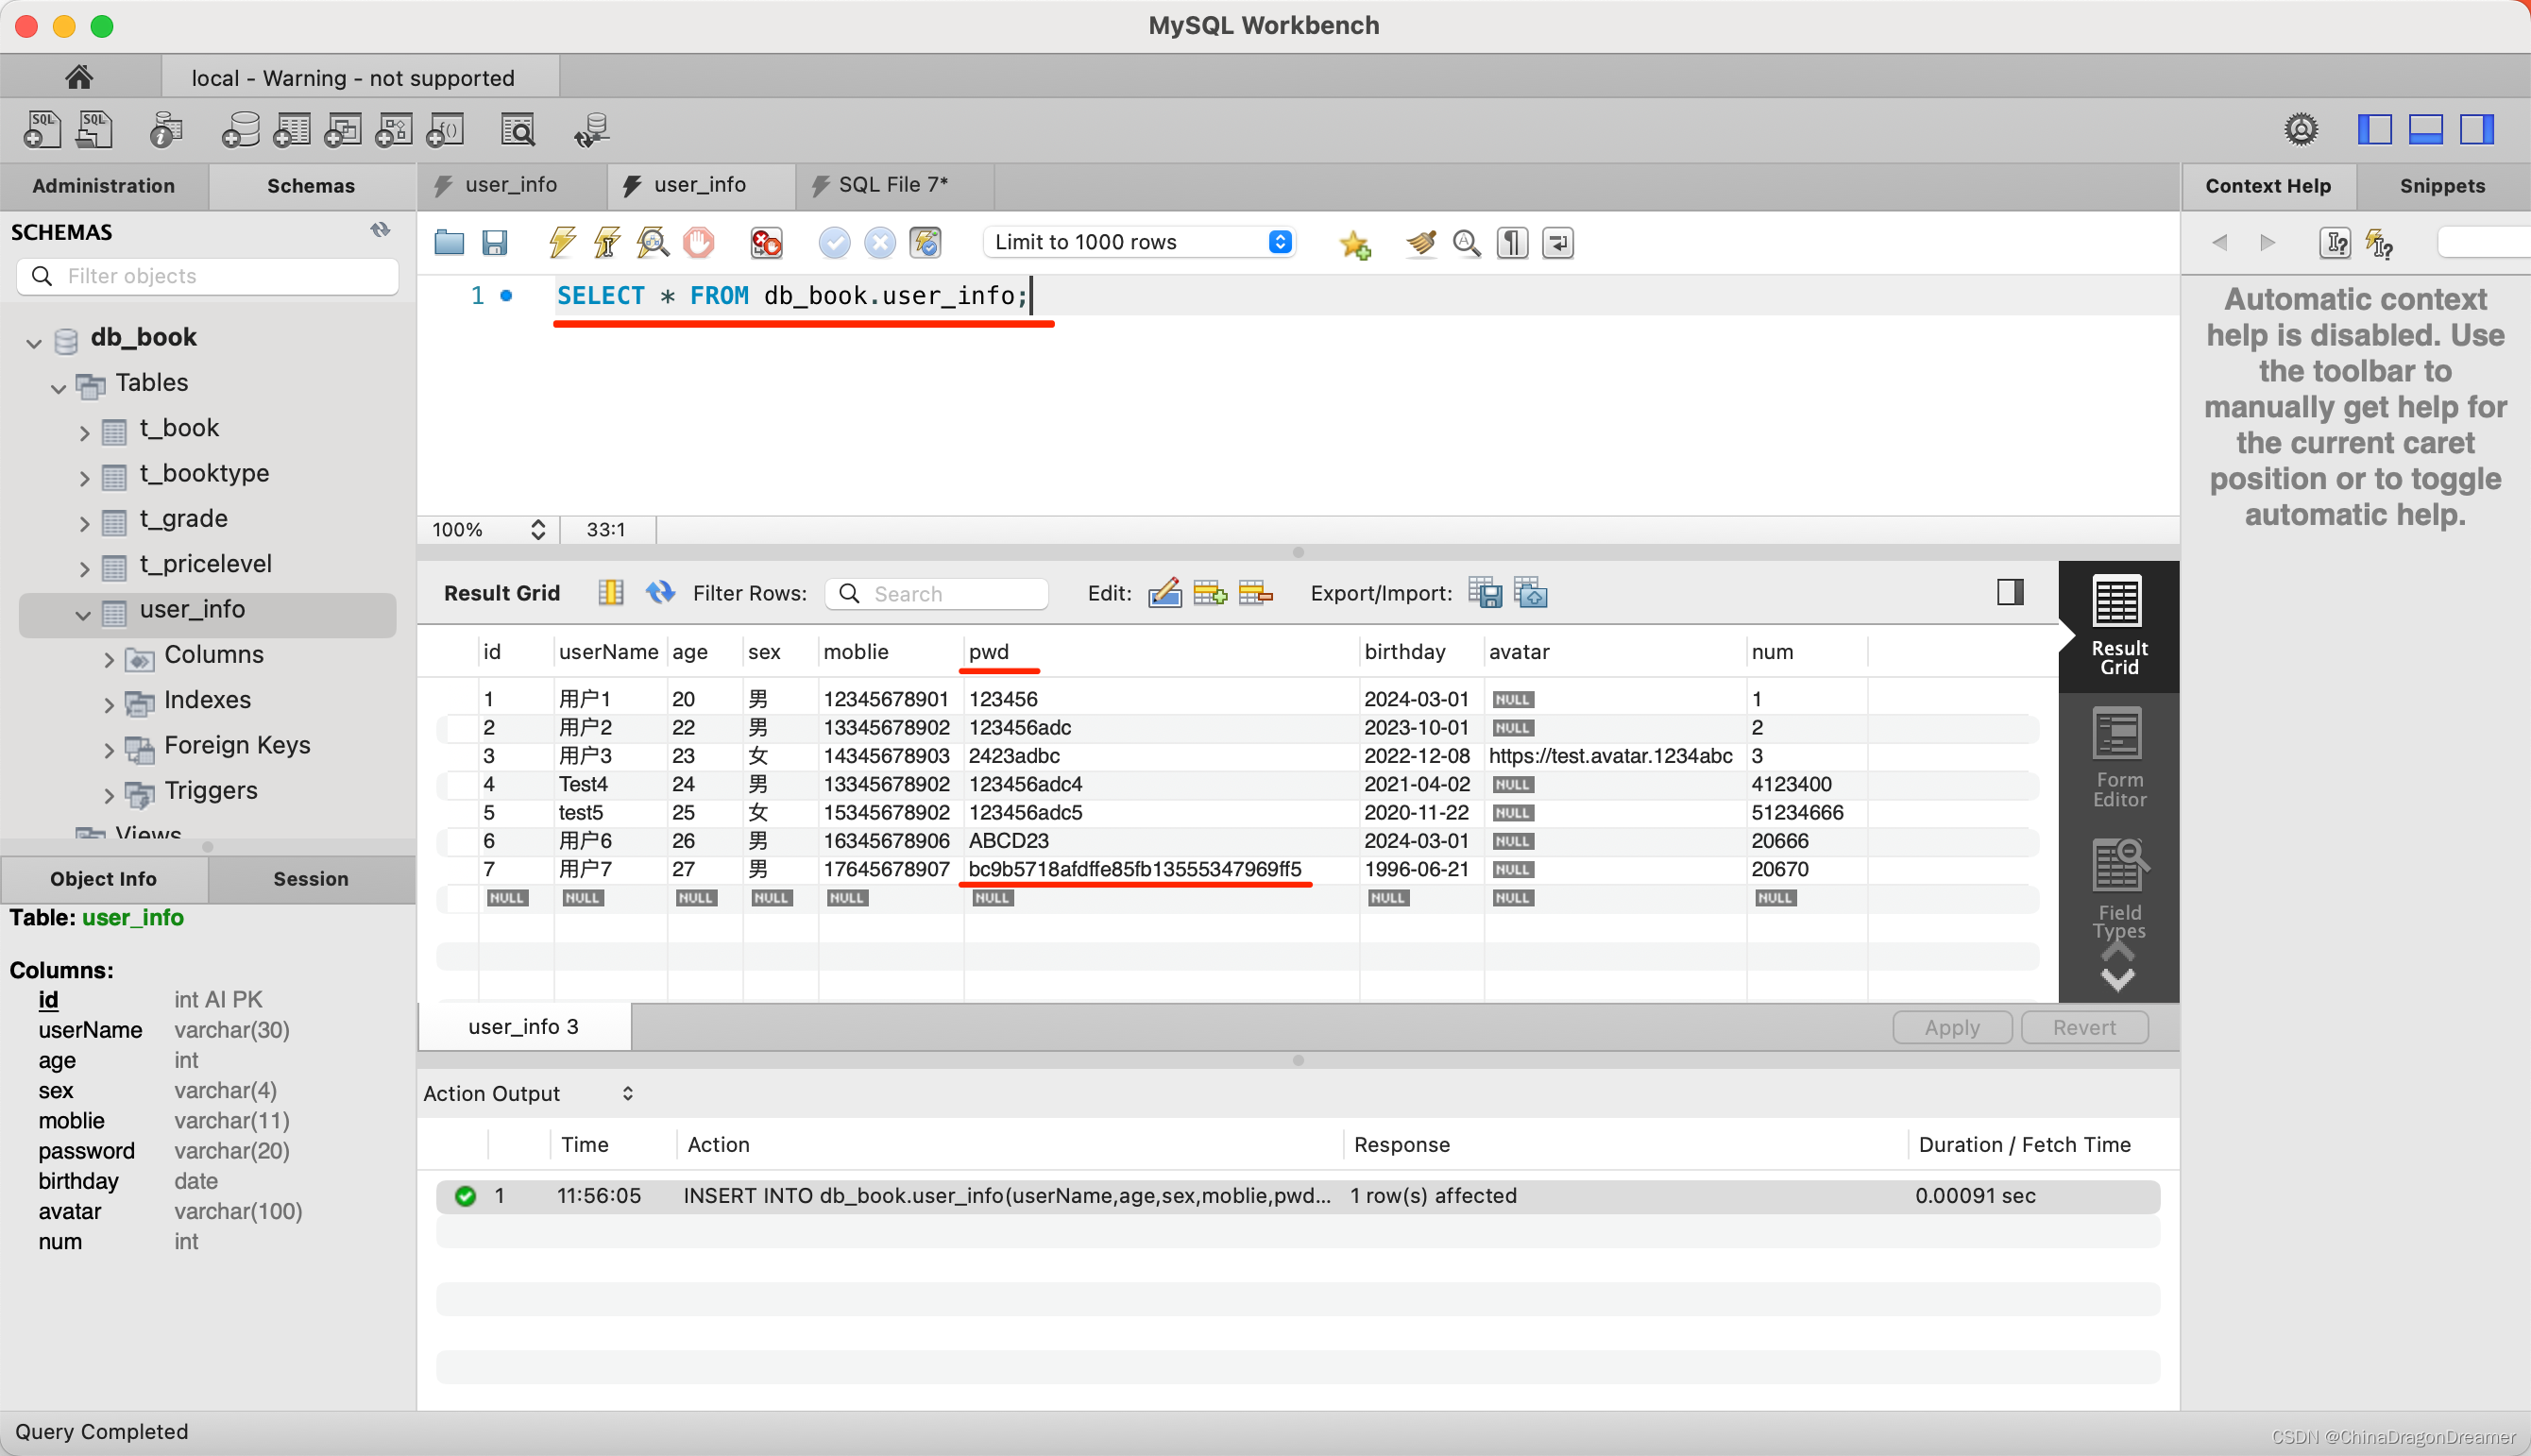Toggle the left sidebar panel visibility
This screenshot has height=1456, width=2531.
pyautogui.click(x=2374, y=129)
